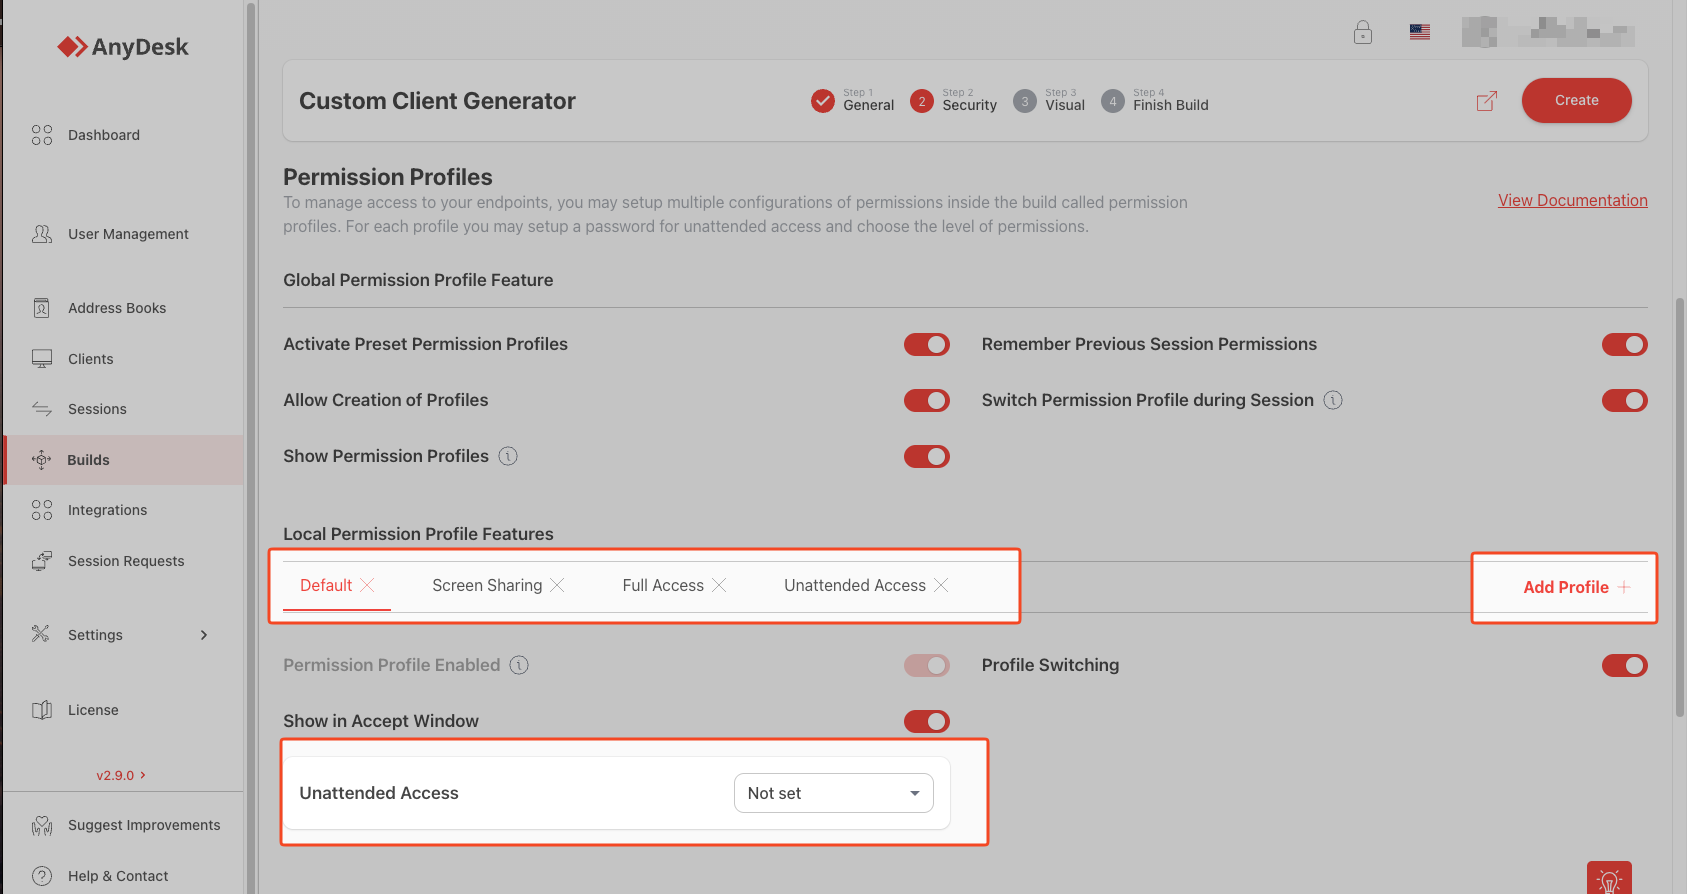Toggle Profile Switching switch
Viewport: 1687px width, 894px height.
click(x=1625, y=666)
